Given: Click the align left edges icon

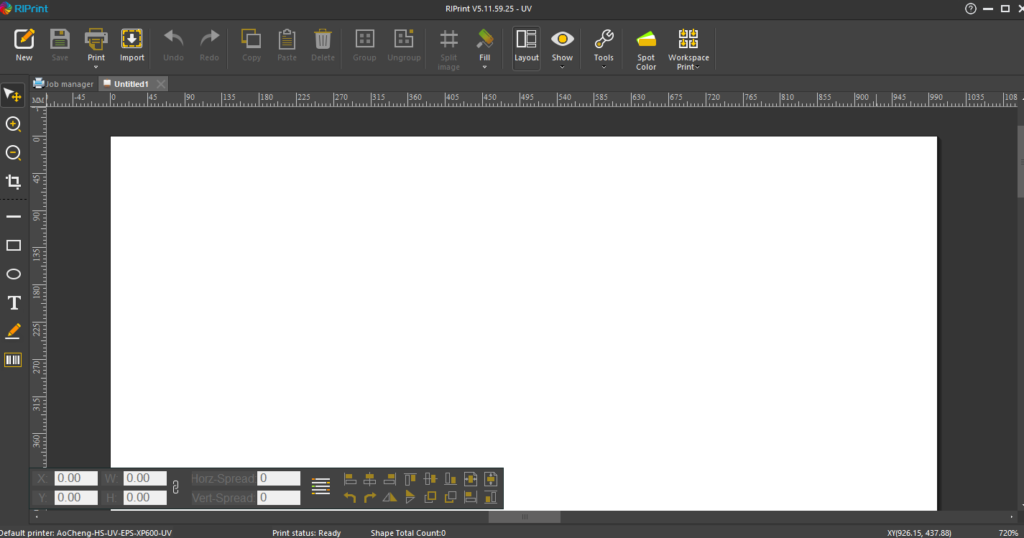Looking at the screenshot, I should (350, 479).
